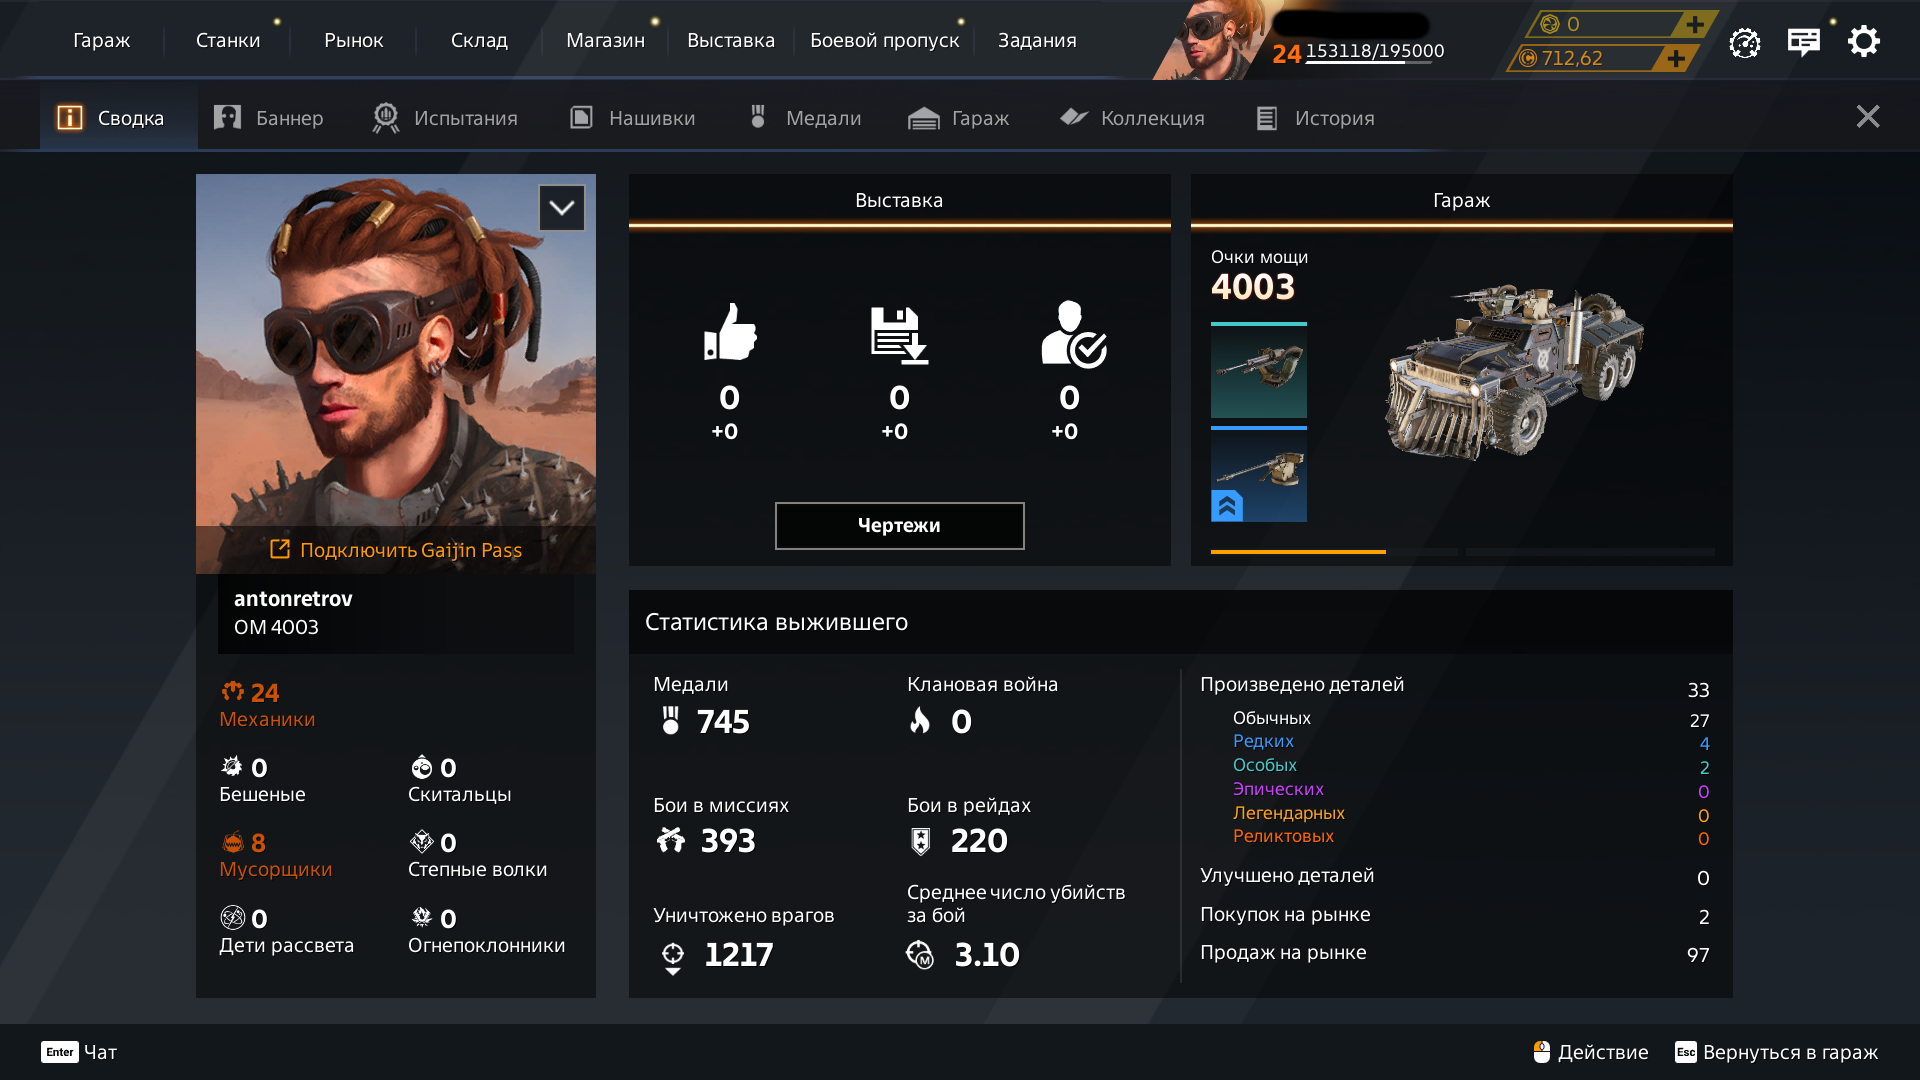Screen dimensions: 1920x1080
Task: Click the speedometer performance icon
Action: point(1744,43)
